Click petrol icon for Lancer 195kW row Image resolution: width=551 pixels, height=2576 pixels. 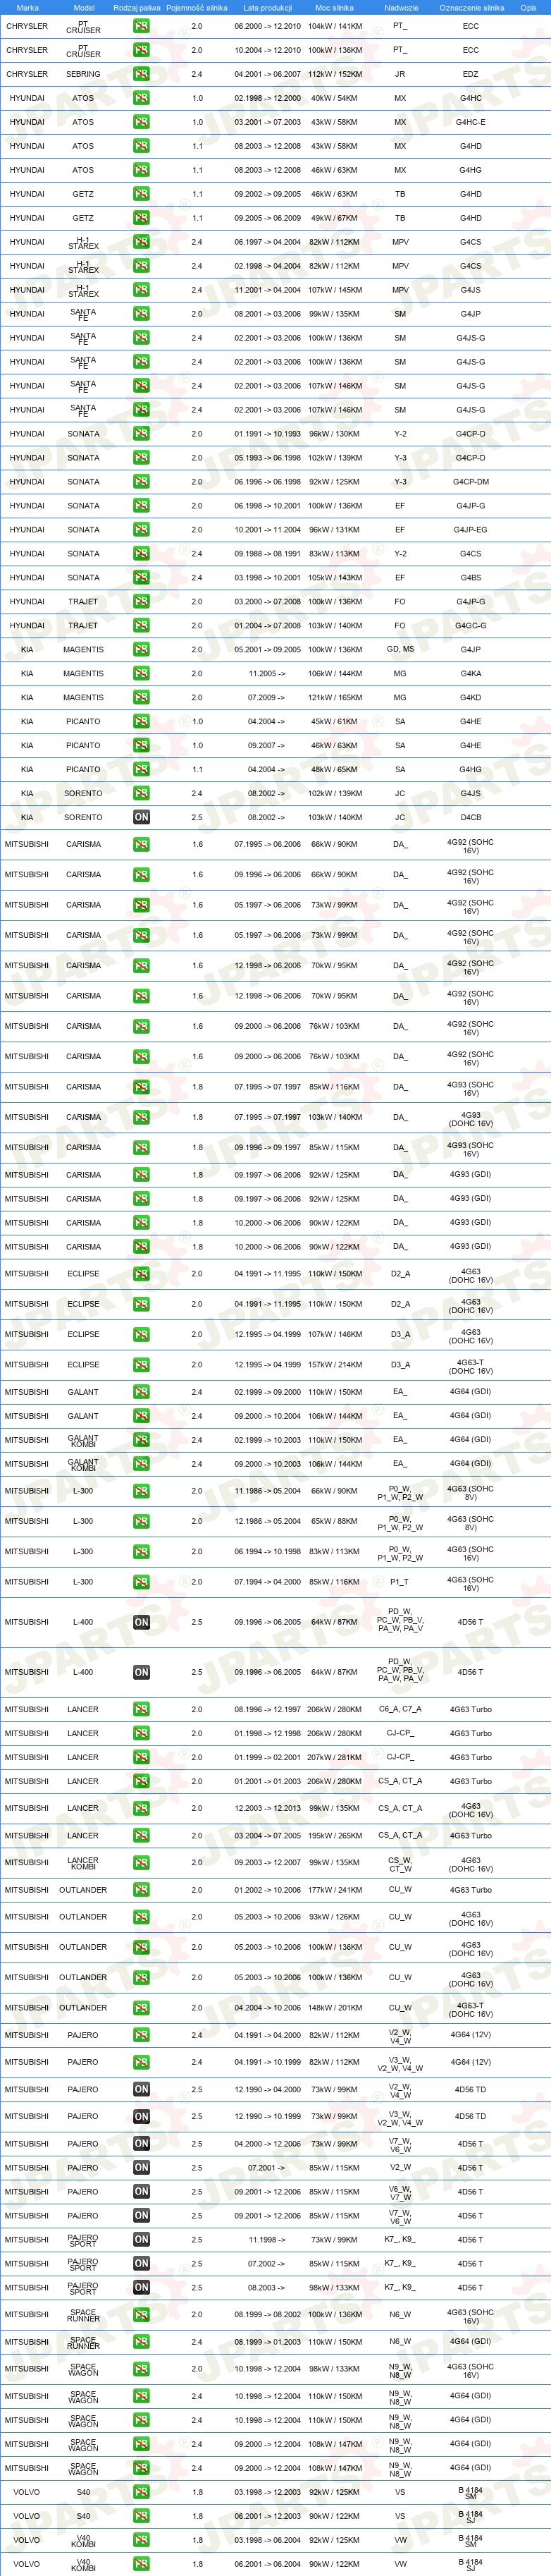pyautogui.click(x=141, y=1835)
